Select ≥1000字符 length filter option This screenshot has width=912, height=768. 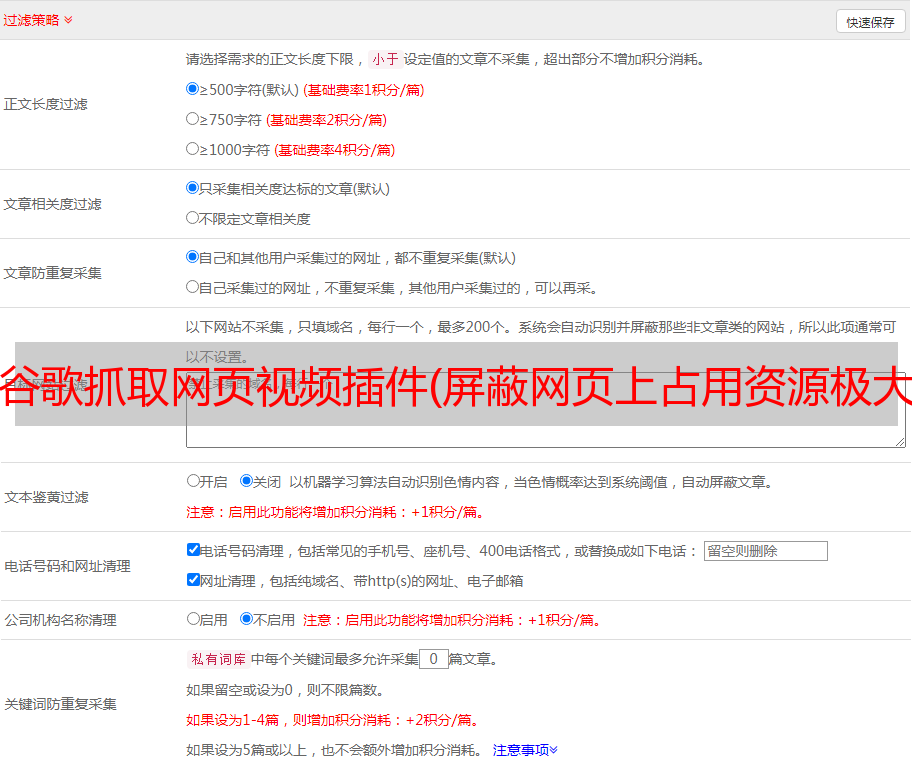193,149
